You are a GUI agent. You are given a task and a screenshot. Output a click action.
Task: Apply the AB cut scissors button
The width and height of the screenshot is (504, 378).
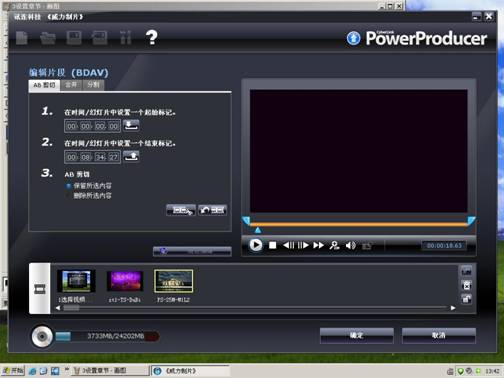(181, 210)
